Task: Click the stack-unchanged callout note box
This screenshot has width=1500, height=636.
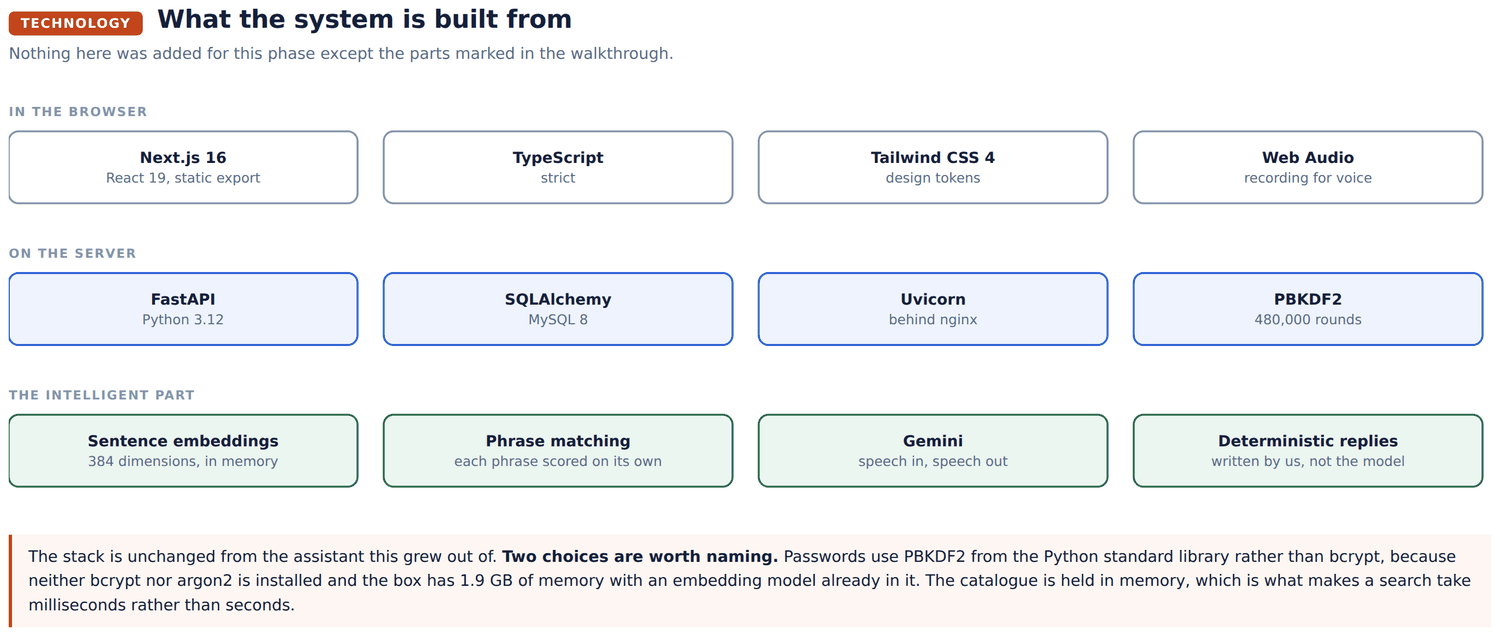Action: point(750,580)
